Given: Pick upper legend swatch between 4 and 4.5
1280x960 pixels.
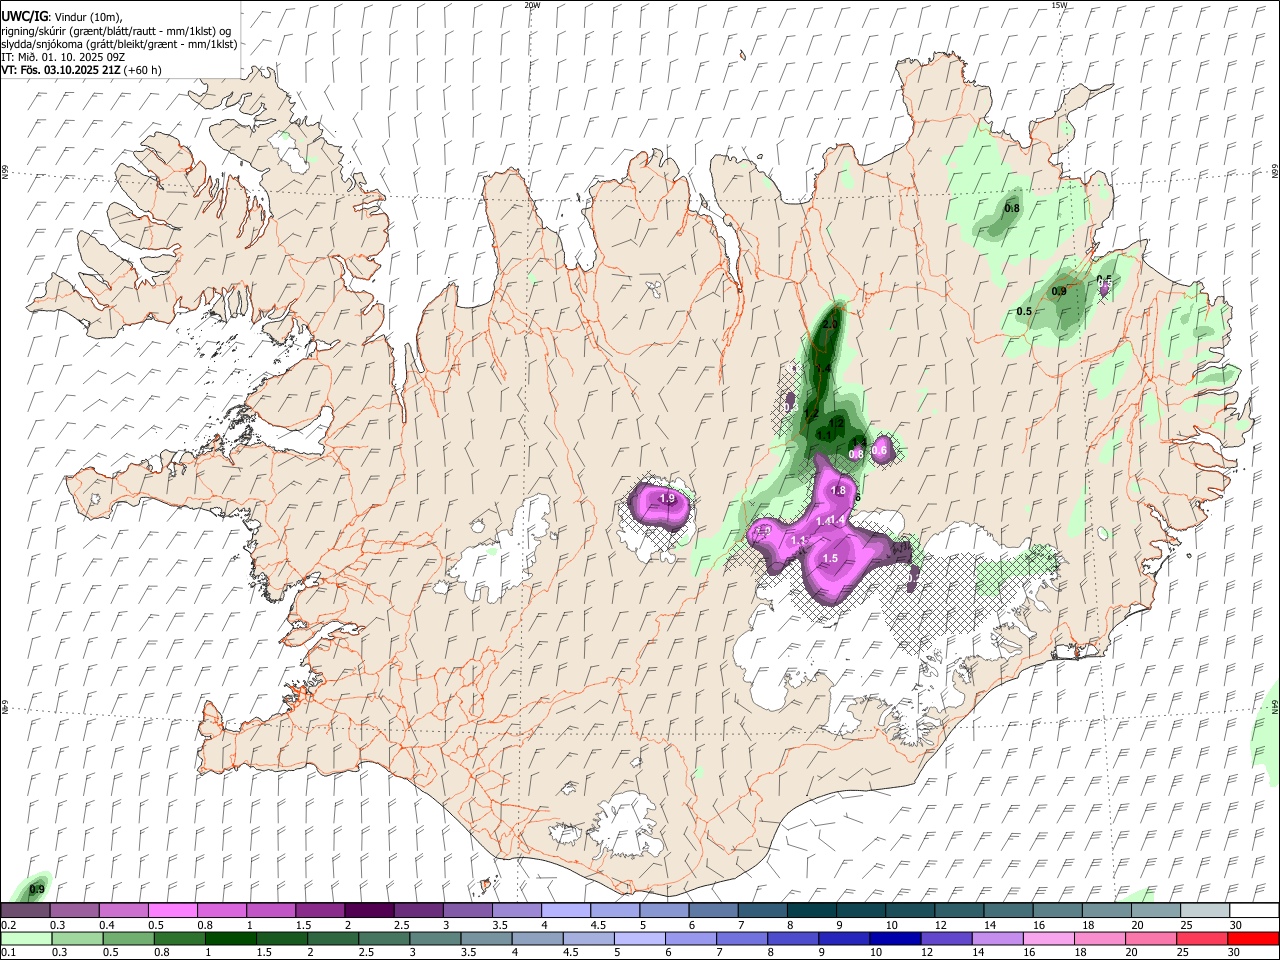Looking at the screenshot, I should click(x=565, y=910).
